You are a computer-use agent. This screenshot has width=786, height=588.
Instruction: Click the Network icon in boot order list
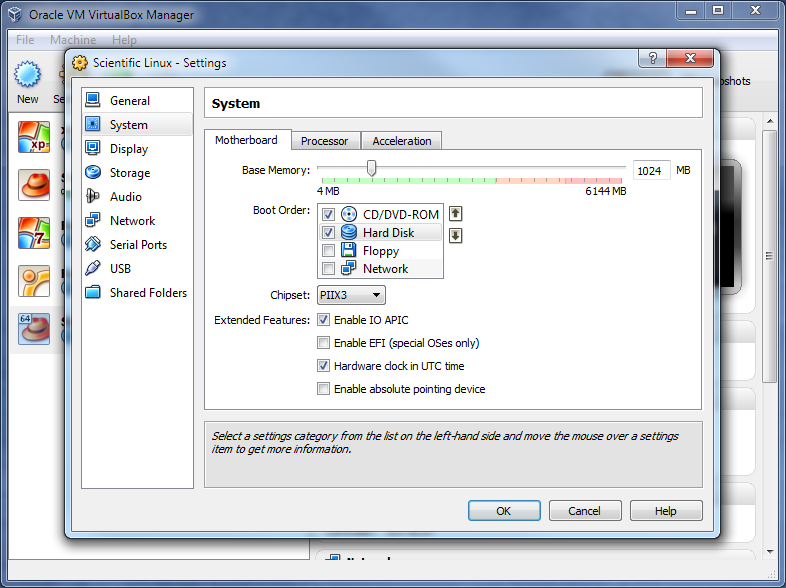pyautogui.click(x=349, y=268)
